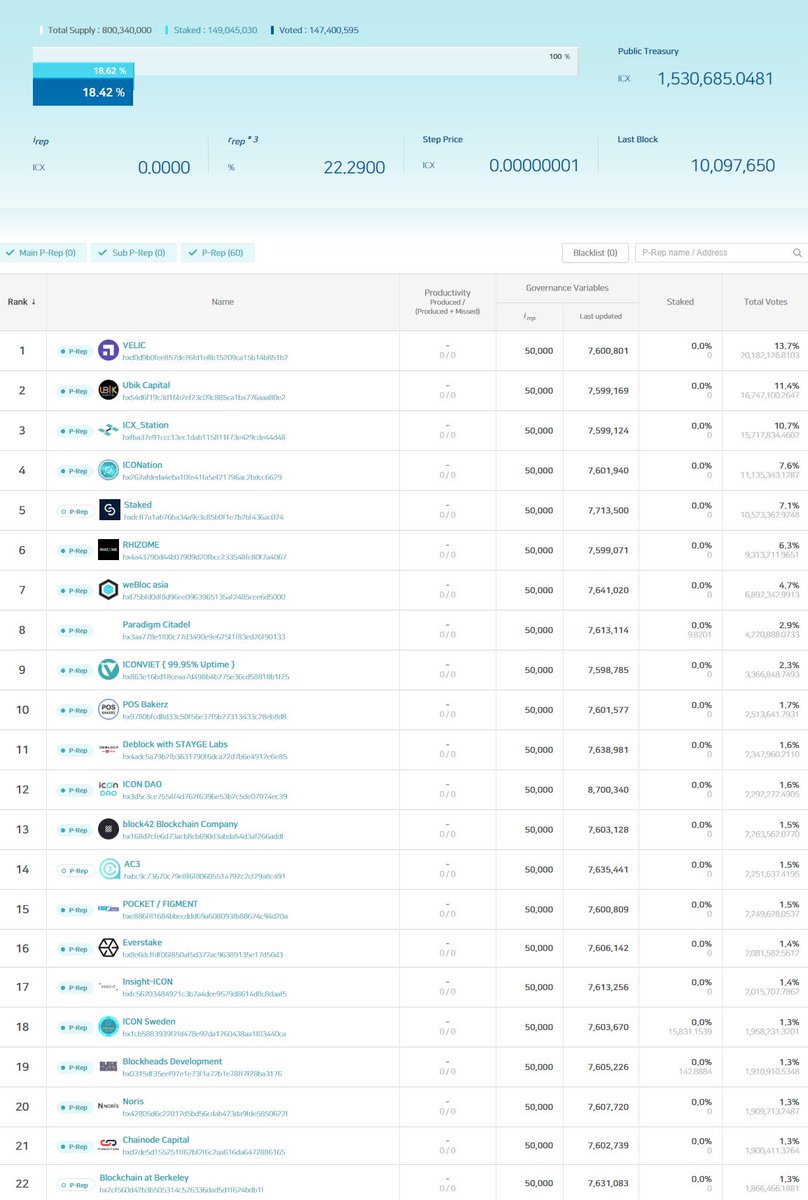
Task: Click the AC3 logo icon
Action: 109,869
